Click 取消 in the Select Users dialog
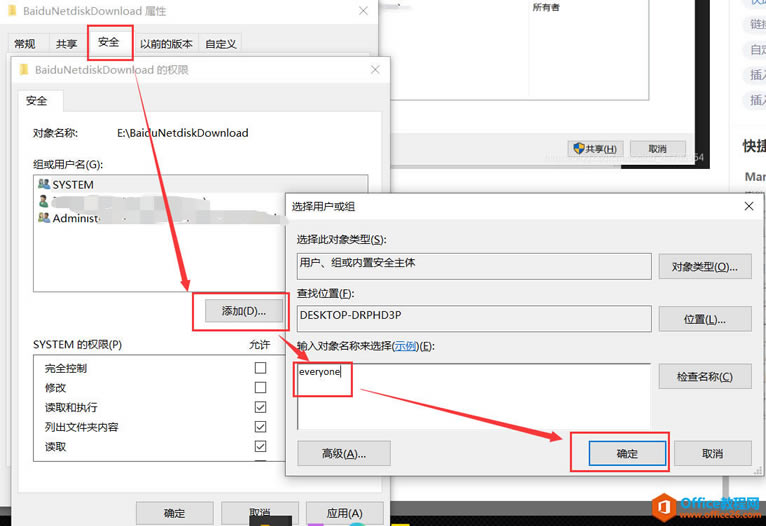Viewport: 766px width, 526px height. click(x=712, y=454)
